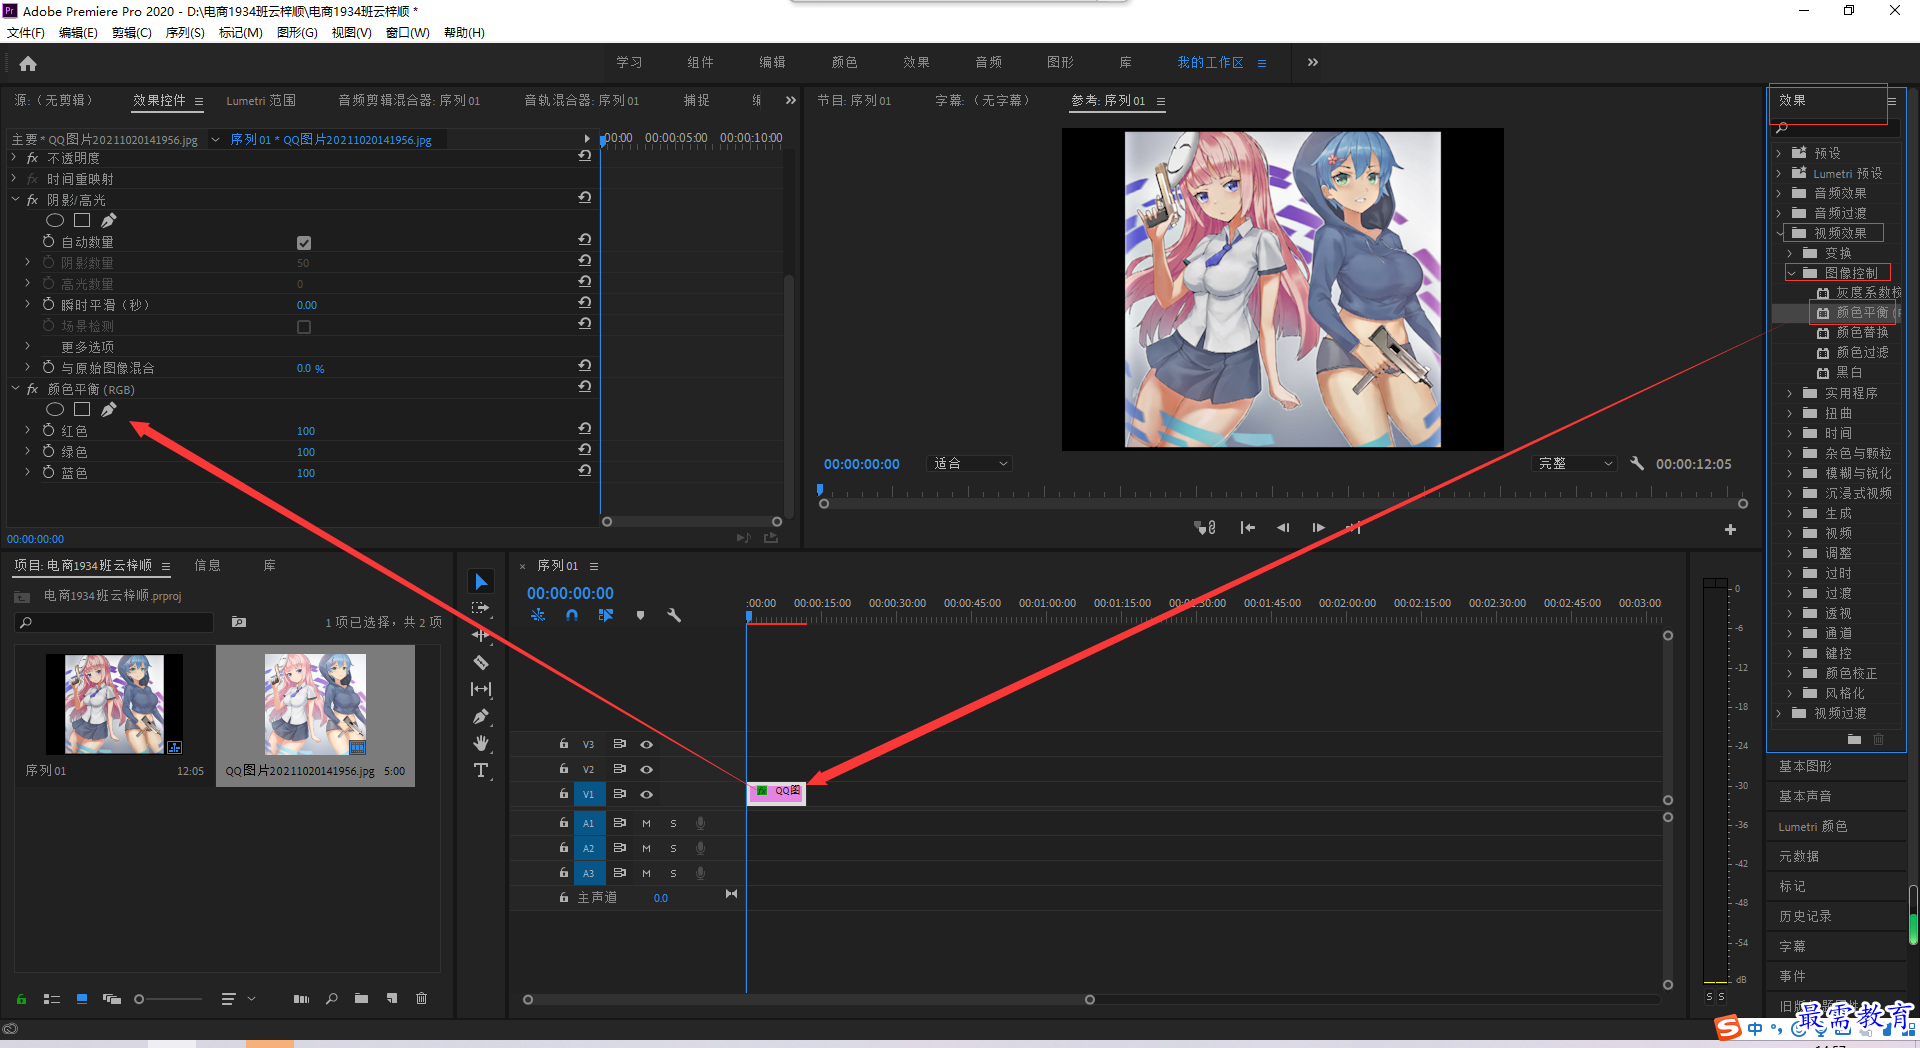This screenshot has width=1920, height=1048.
Task: Collapse the 图像控制 folder
Action: click(1791, 273)
